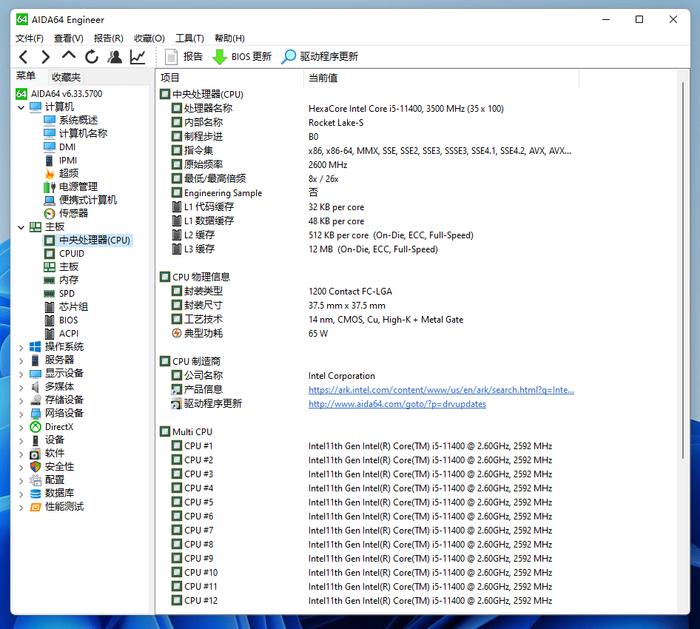Click the BIOS 更新 button
700x629 pixels.
point(242,57)
